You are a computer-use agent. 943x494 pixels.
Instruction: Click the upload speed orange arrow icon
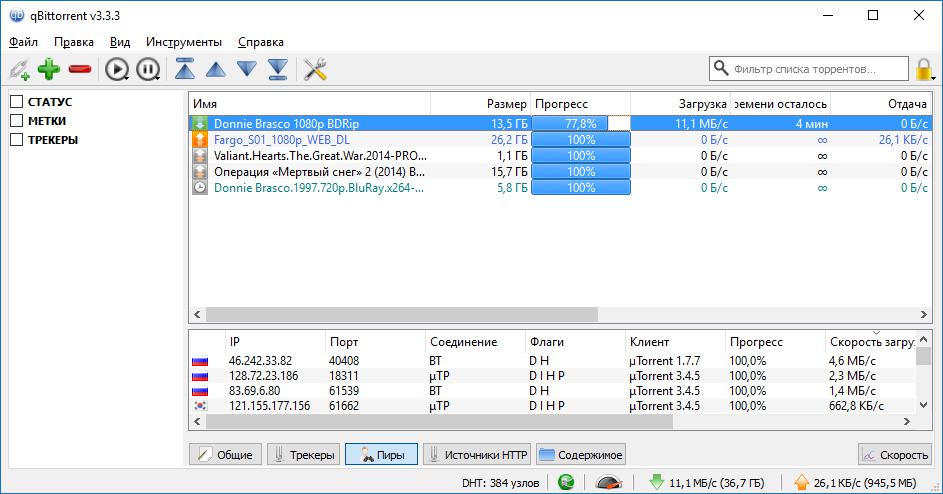pyautogui.click(x=802, y=482)
